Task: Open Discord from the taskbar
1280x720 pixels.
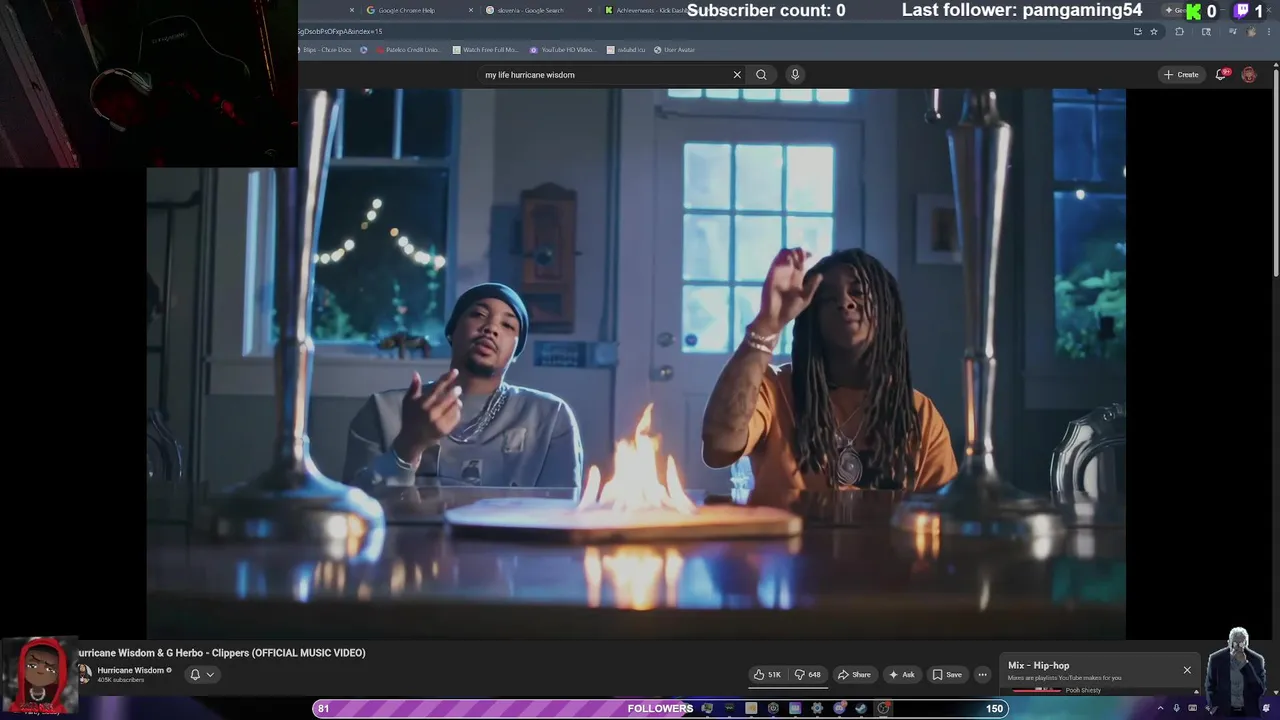Action: tap(839, 708)
